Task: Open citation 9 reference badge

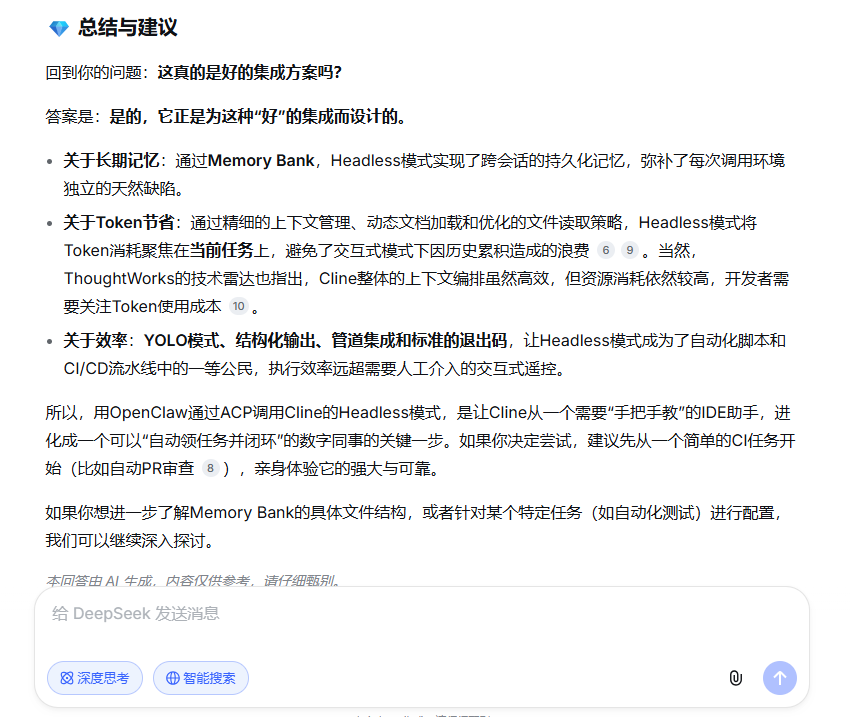Action: pos(630,250)
